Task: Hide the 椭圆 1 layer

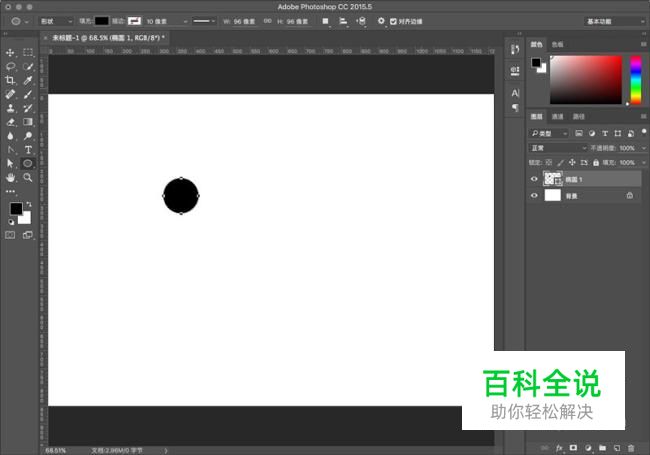Action: (534, 179)
